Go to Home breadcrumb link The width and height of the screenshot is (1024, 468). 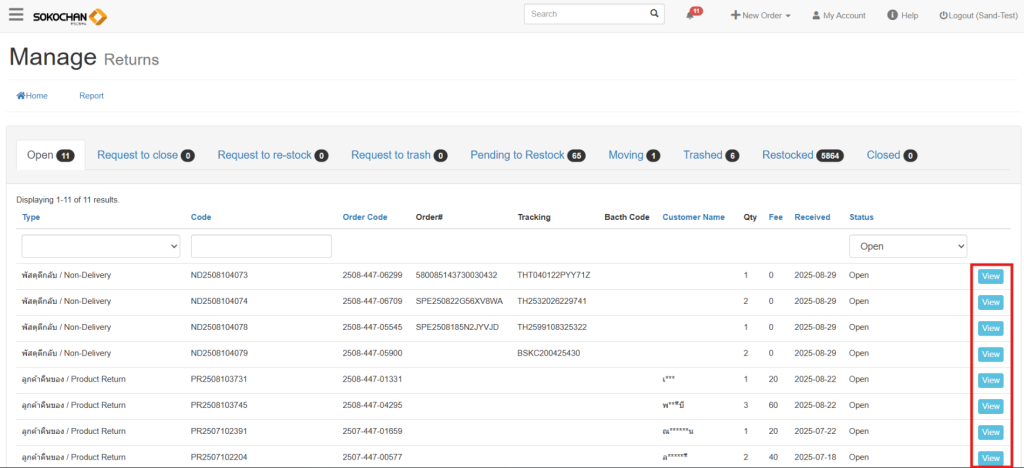(32, 96)
